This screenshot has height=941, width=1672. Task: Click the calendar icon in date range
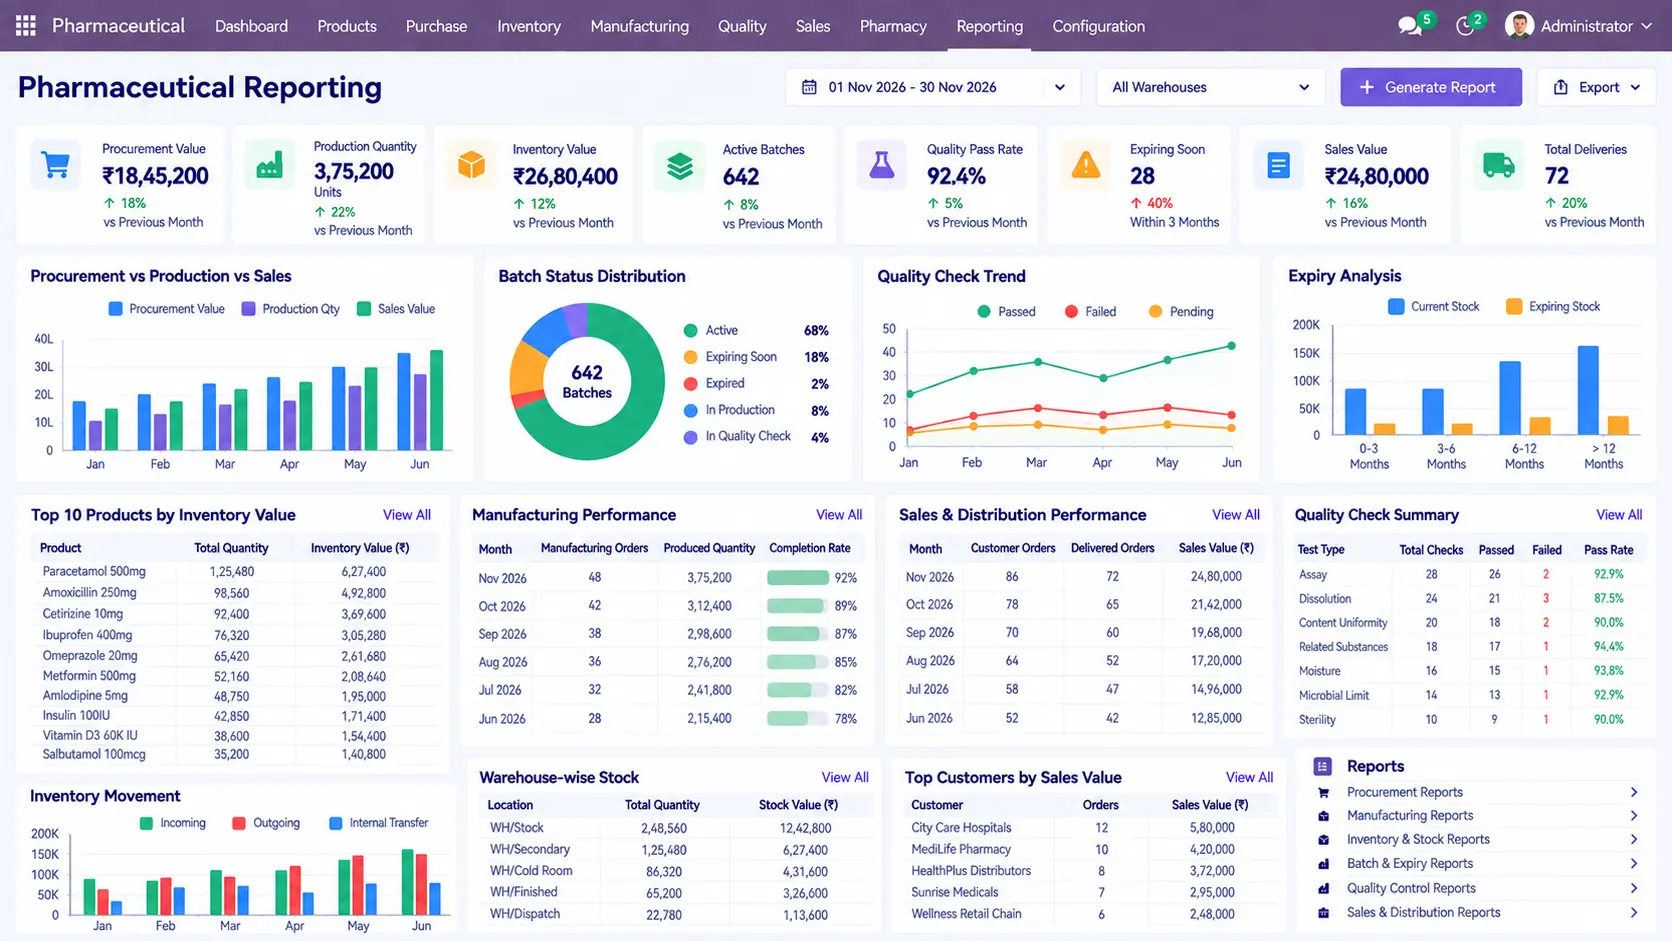tap(809, 87)
